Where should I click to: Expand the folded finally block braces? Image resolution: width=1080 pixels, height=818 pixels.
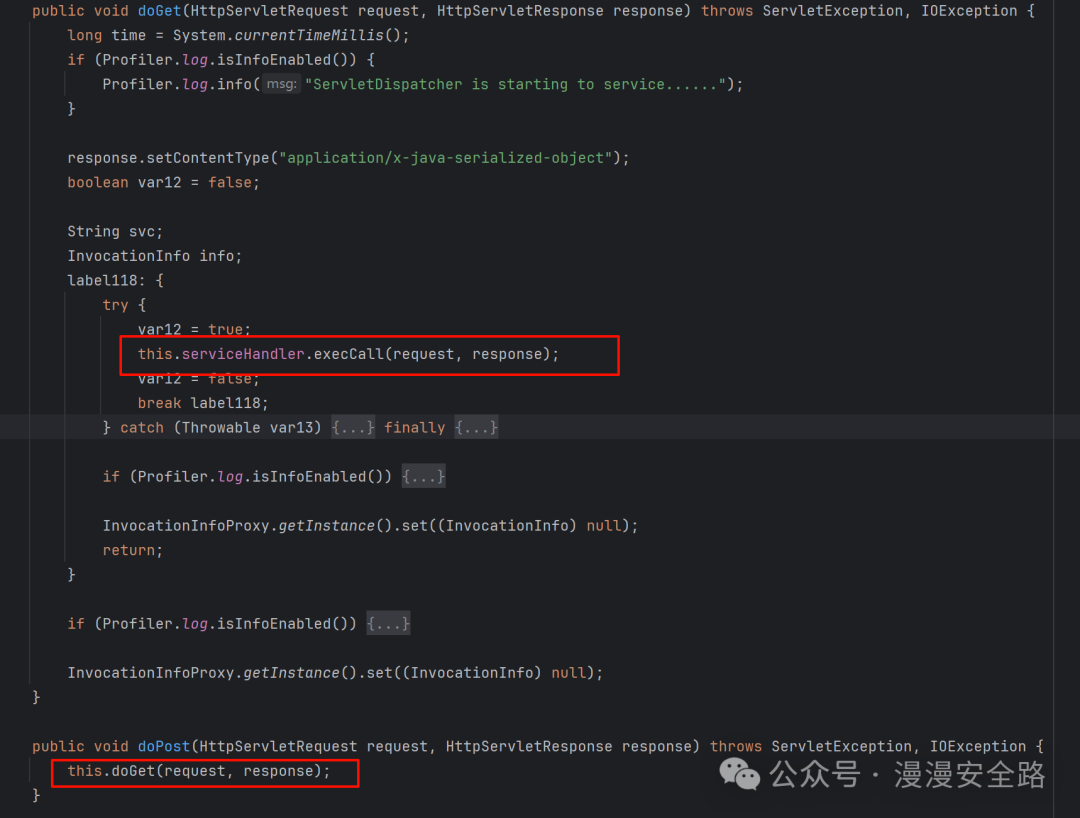tap(476, 428)
